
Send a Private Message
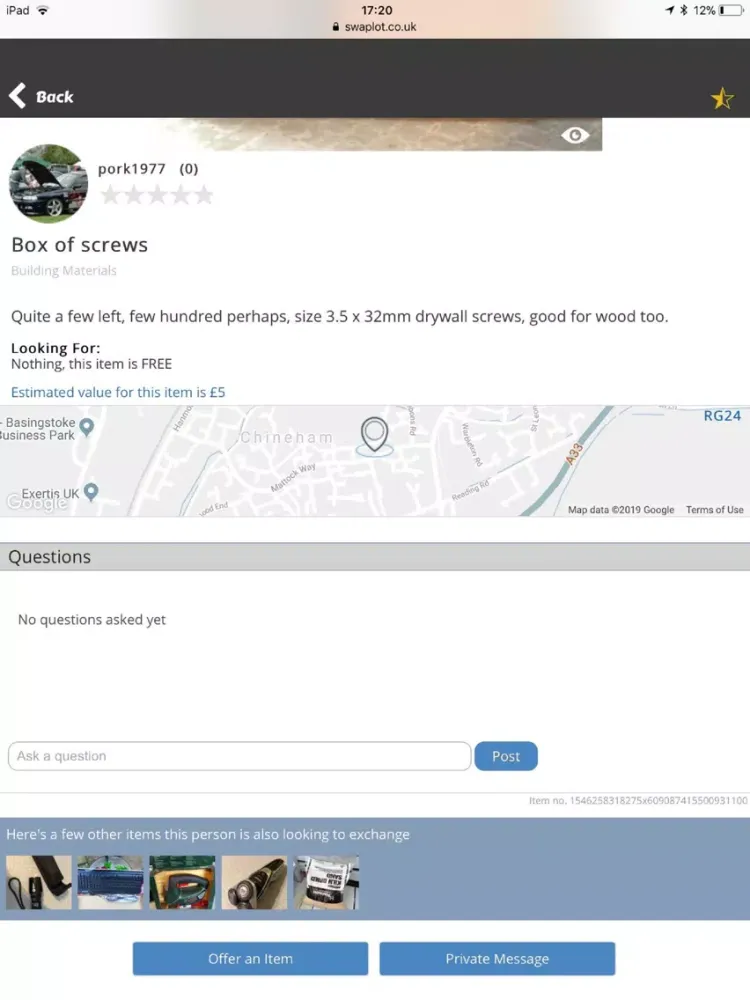click(x=497, y=959)
